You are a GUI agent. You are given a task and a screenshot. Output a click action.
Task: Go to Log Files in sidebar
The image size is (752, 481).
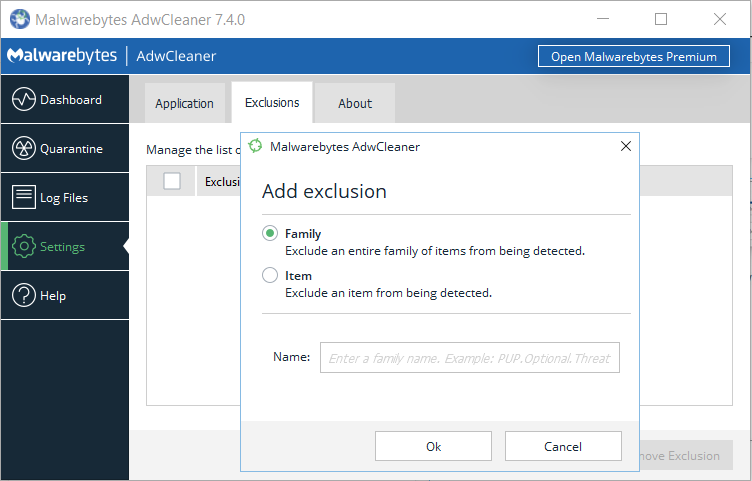click(65, 197)
